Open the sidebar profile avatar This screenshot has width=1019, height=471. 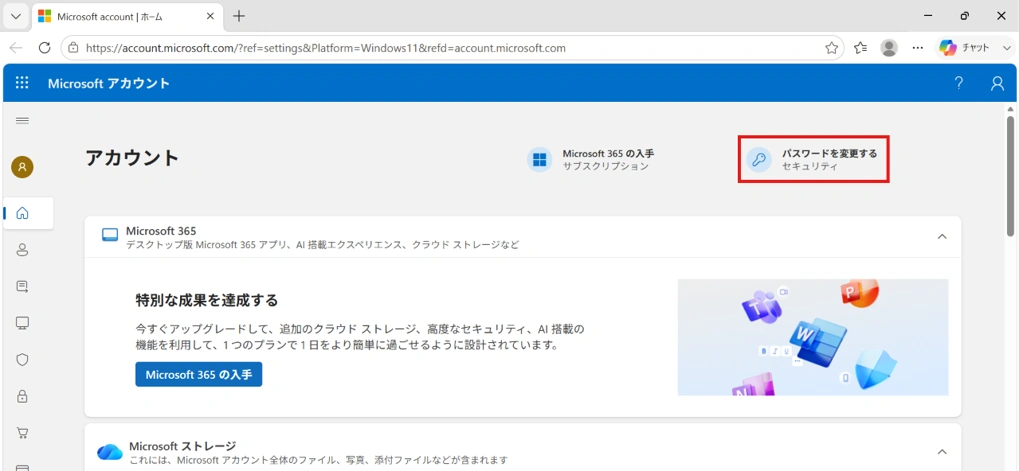coord(22,167)
